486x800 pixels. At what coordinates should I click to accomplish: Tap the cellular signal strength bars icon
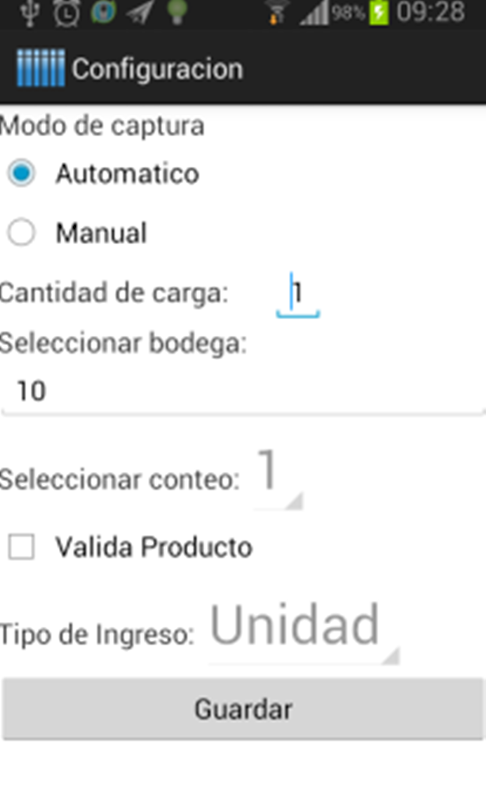313,14
